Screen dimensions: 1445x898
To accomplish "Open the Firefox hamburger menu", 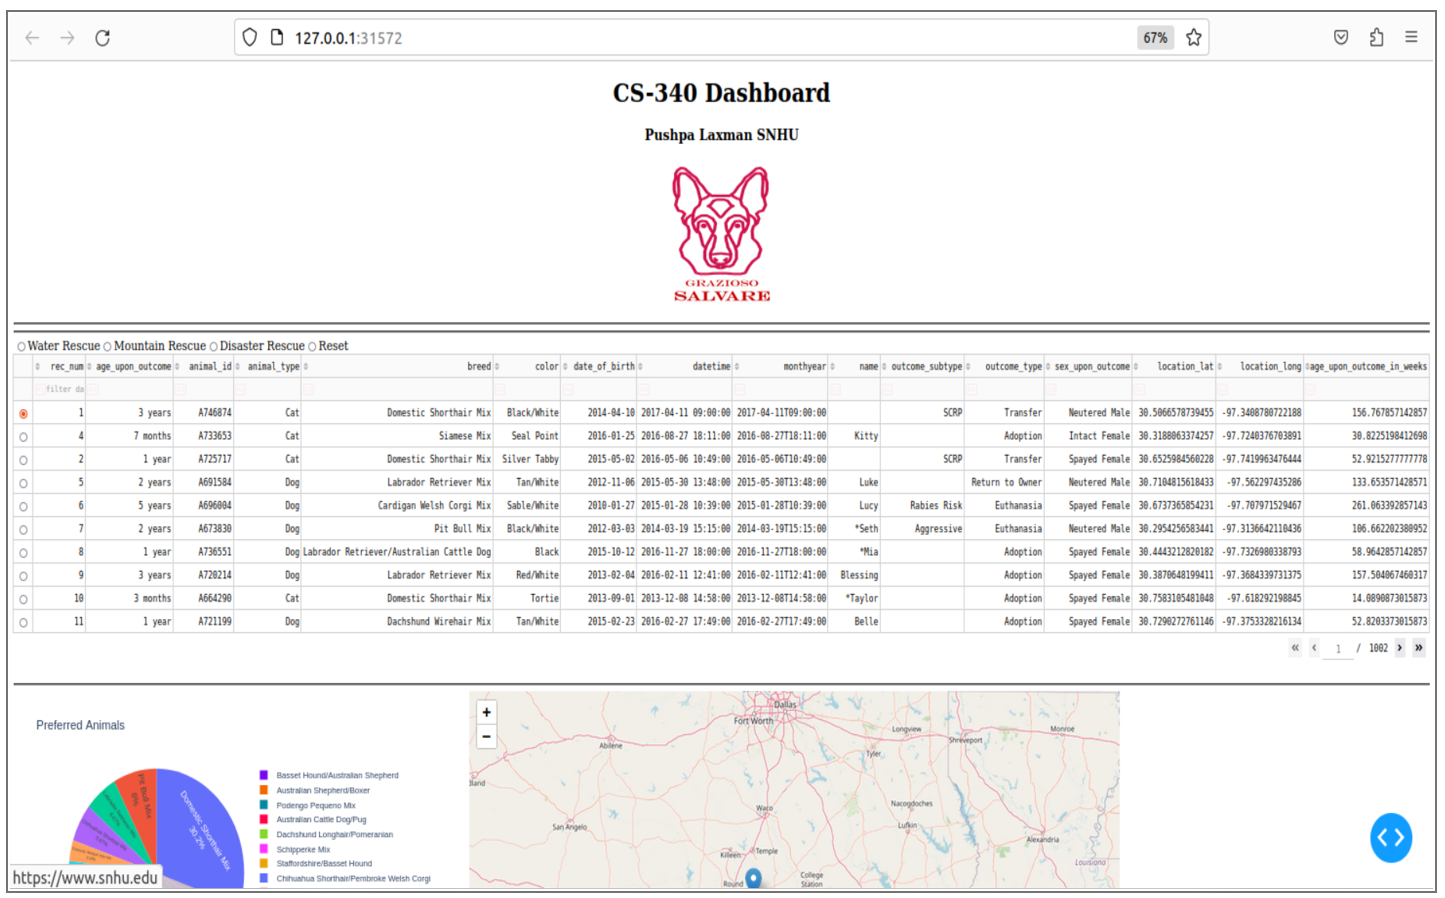I will click(x=1411, y=38).
